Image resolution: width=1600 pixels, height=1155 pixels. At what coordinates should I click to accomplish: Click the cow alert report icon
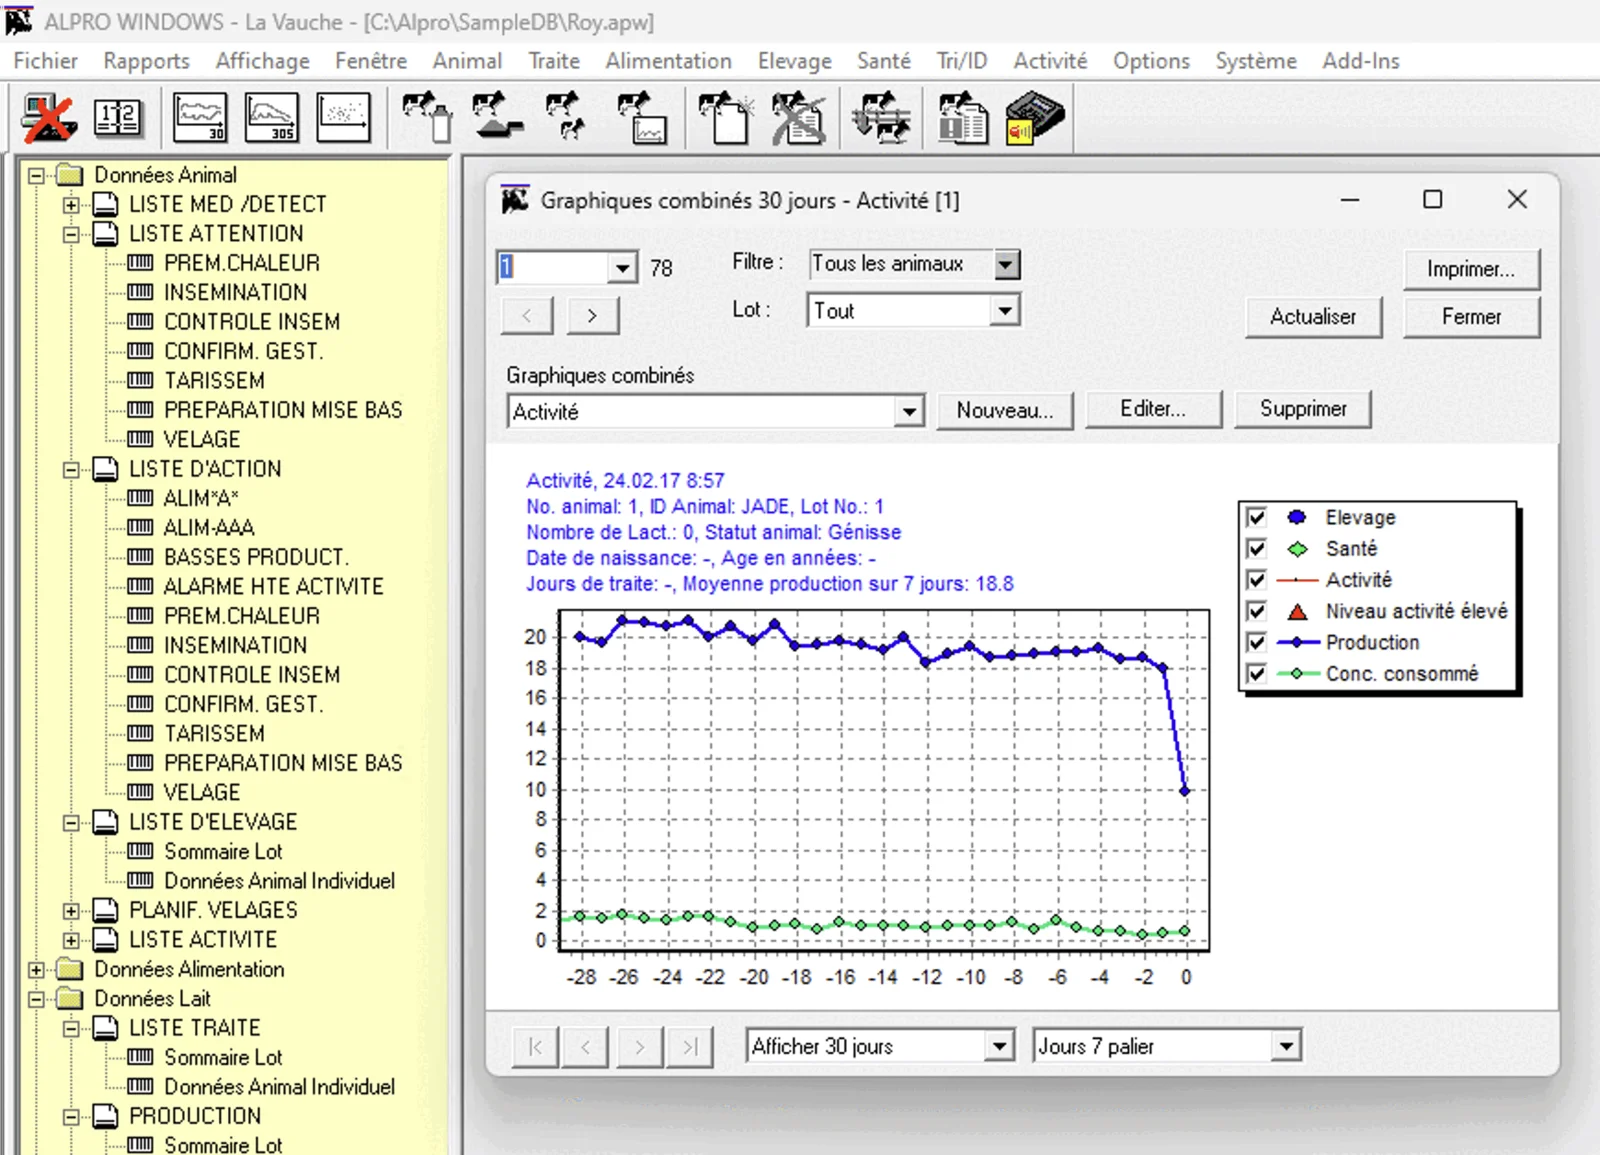click(963, 118)
